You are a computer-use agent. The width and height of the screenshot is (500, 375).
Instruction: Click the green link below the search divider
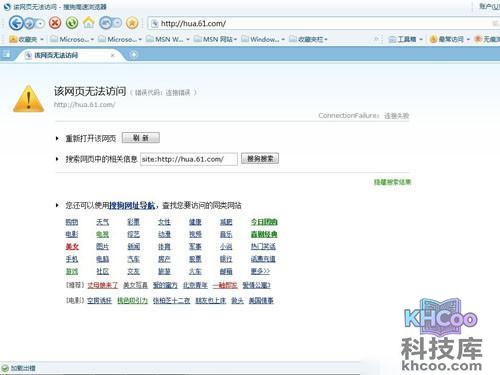(392, 182)
